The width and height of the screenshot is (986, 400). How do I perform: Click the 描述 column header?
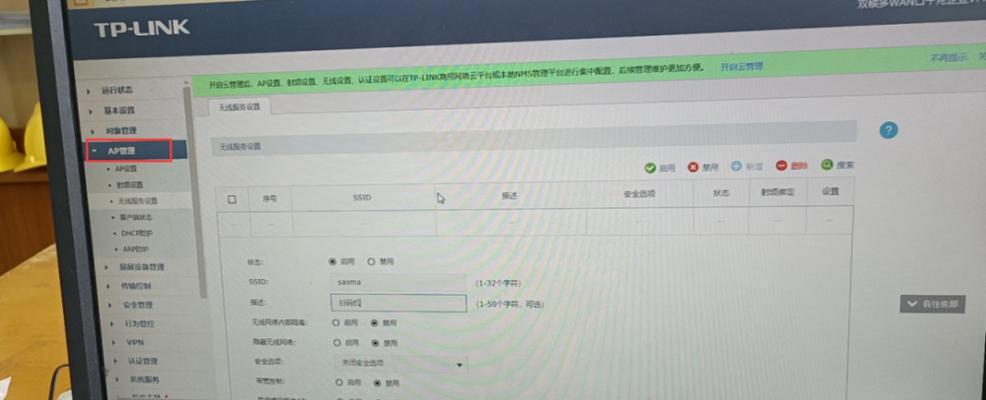[x=509, y=196]
